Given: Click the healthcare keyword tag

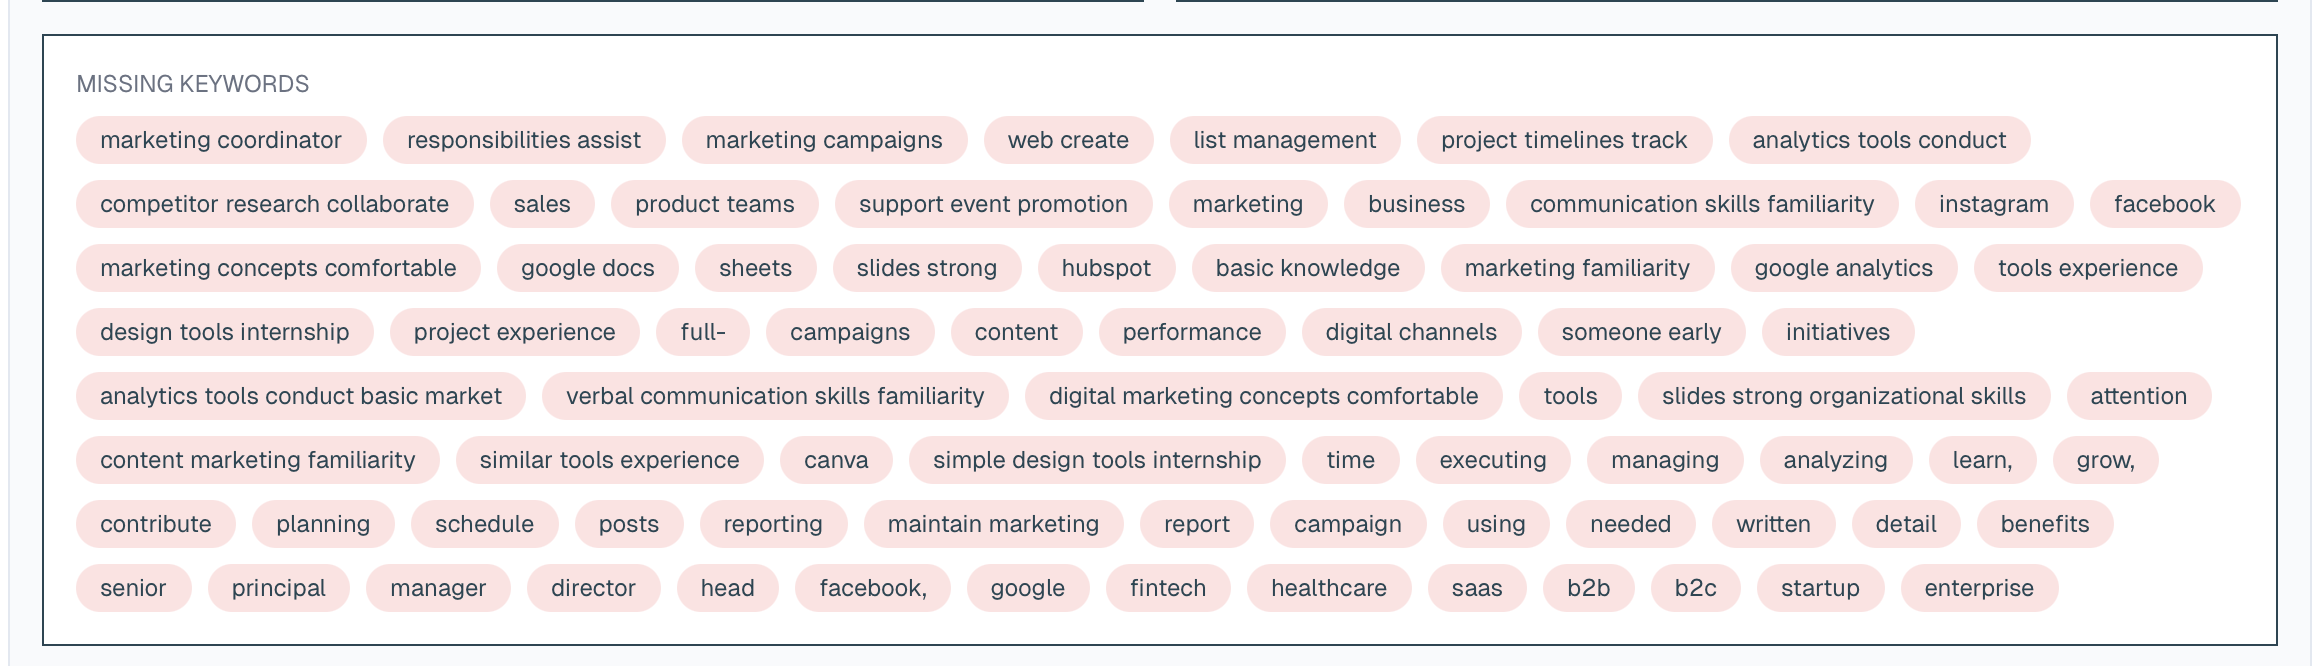Looking at the screenshot, I should 1328,588.
